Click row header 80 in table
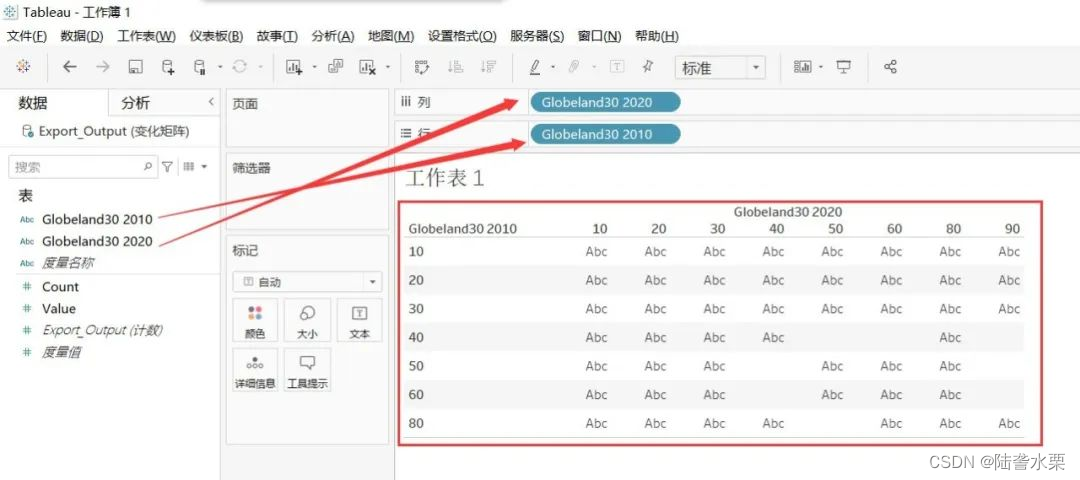 point(416,423)
